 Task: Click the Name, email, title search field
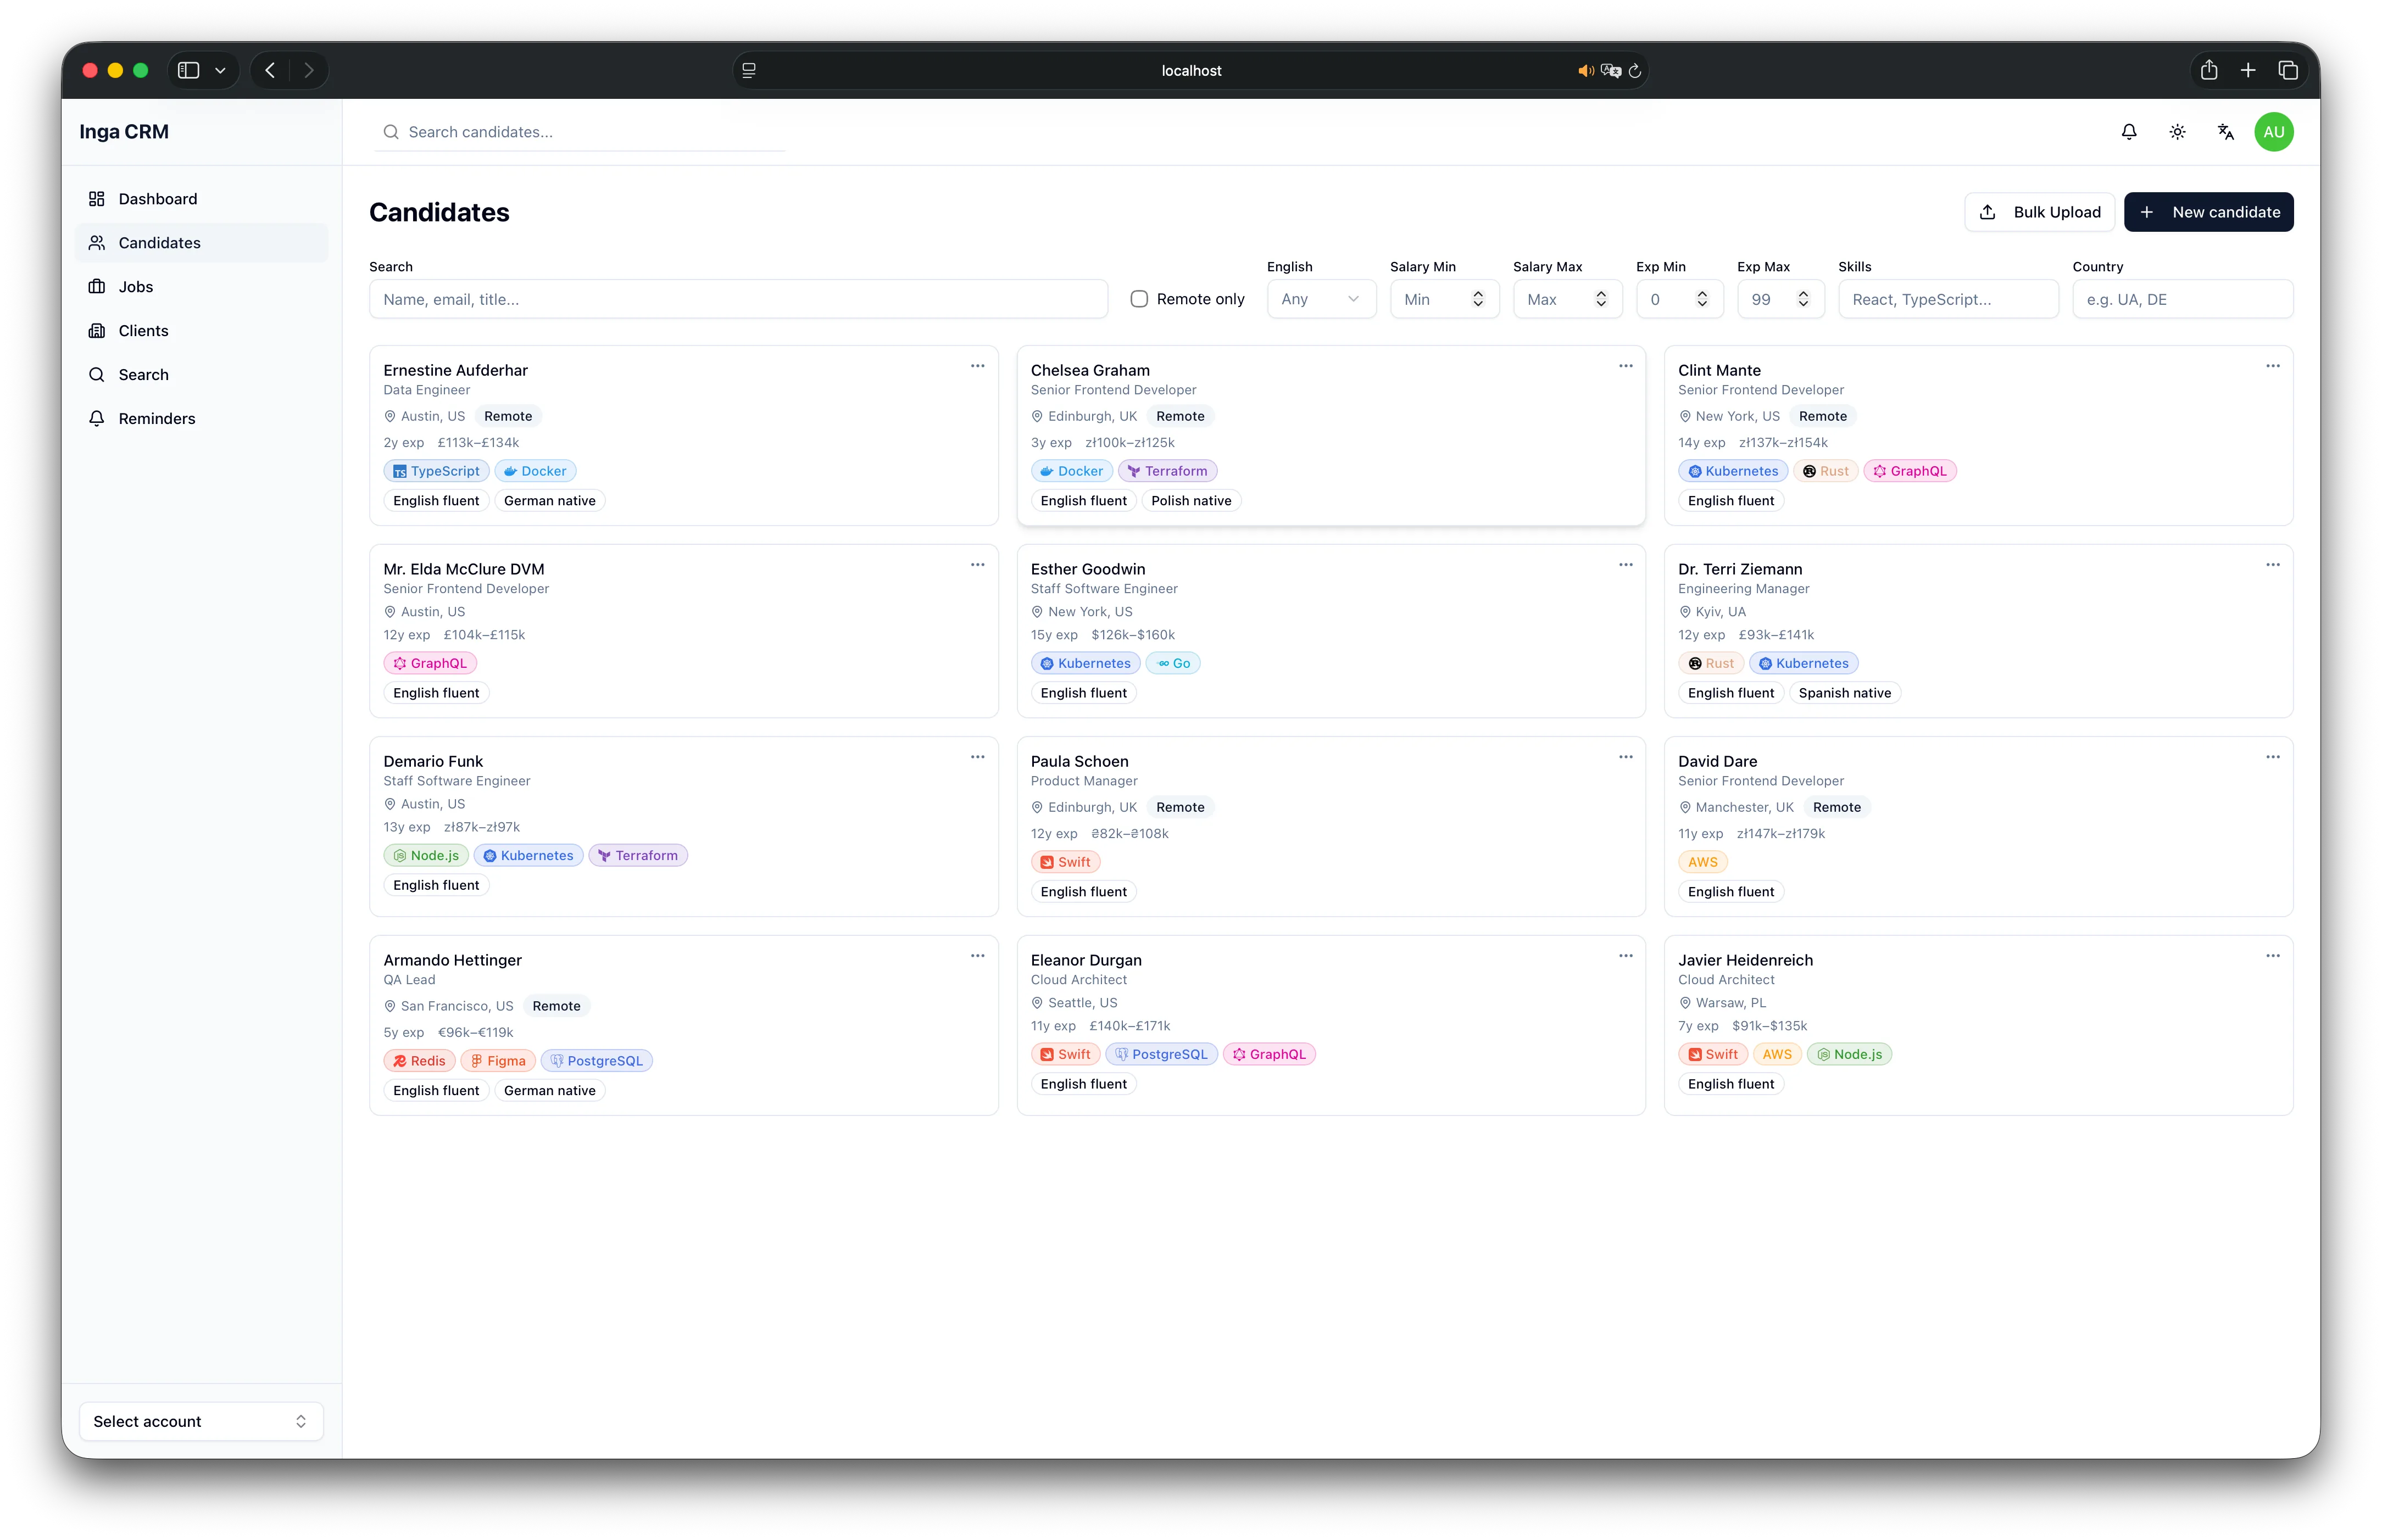(737, 299)
